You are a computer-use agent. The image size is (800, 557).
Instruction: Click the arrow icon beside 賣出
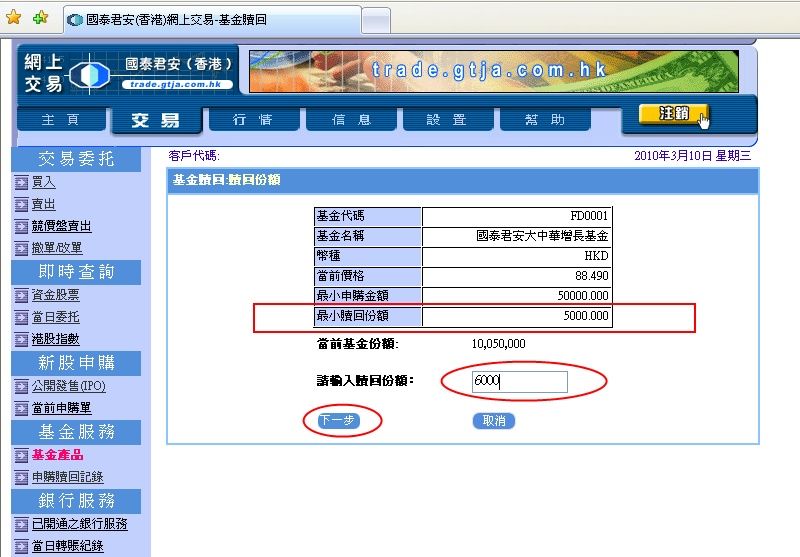tap(21, 205)
